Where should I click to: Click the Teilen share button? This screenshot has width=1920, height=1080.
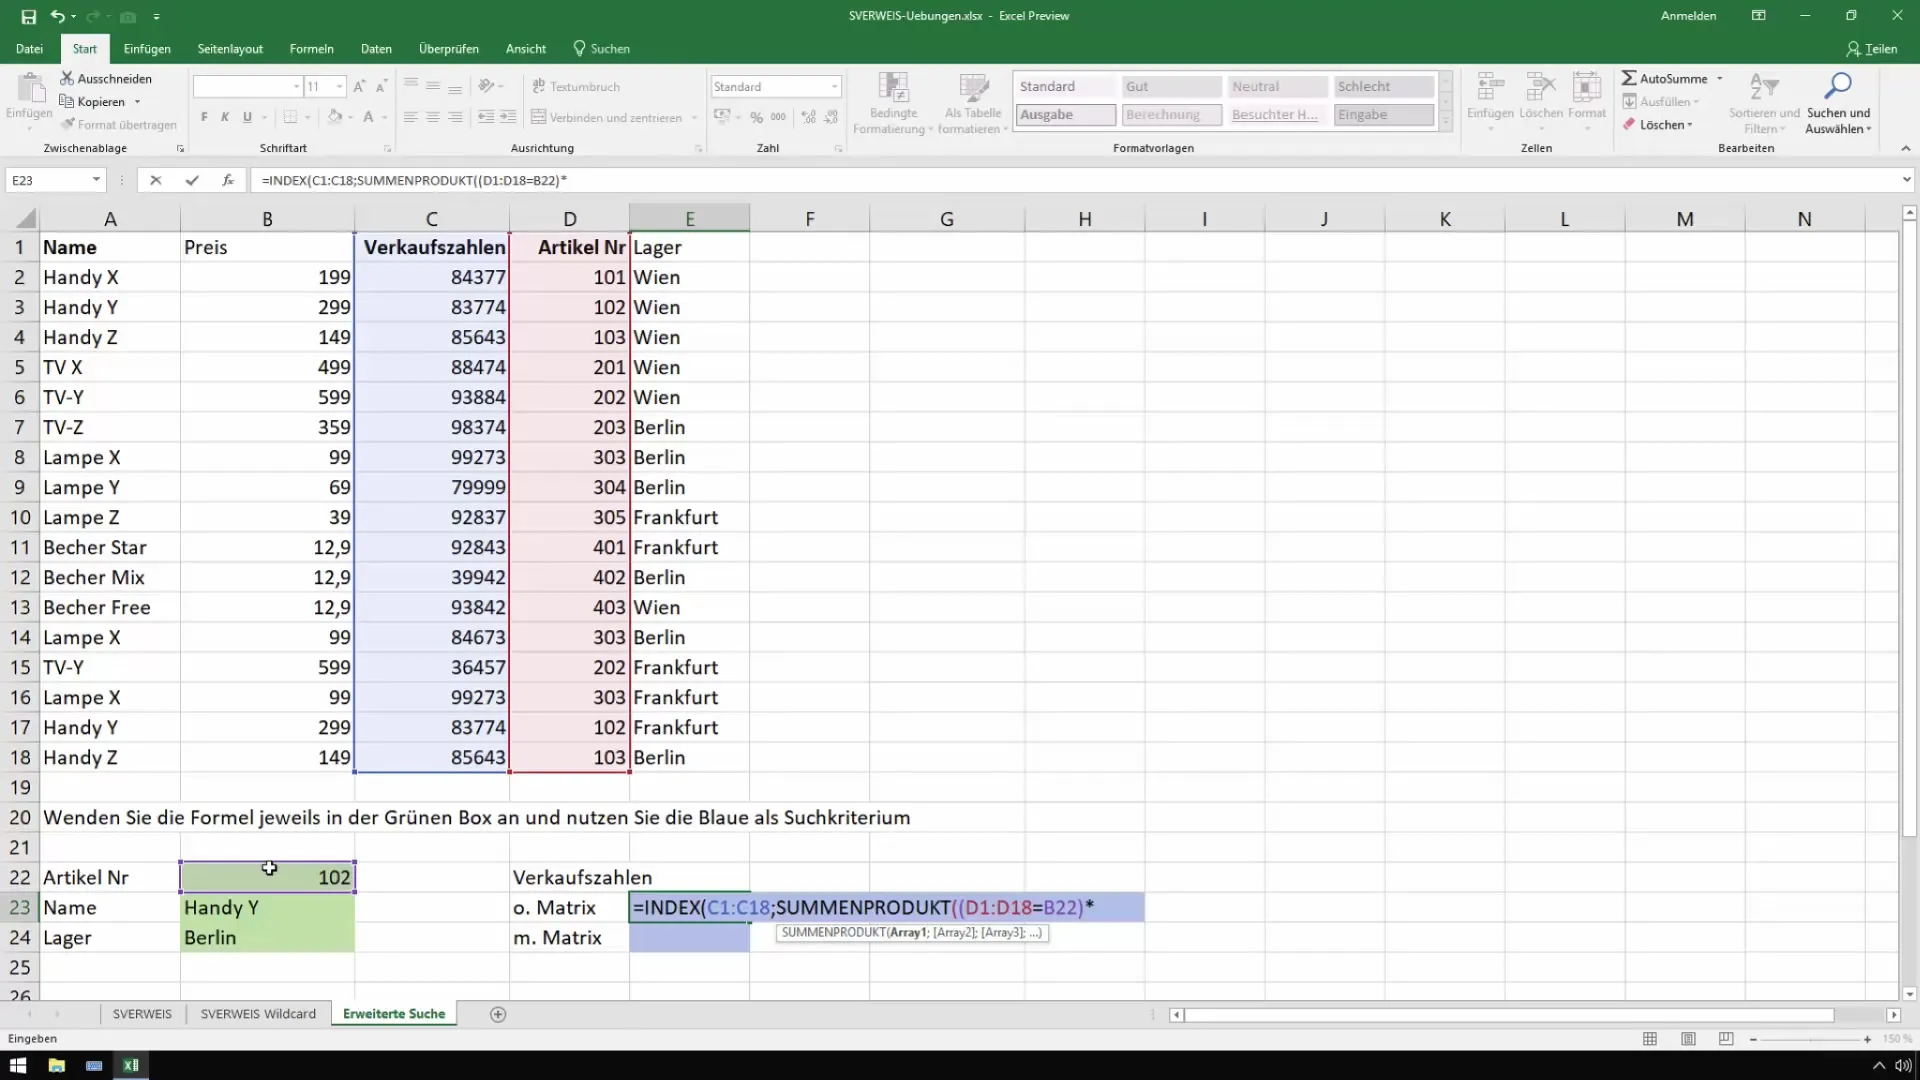1872,48
